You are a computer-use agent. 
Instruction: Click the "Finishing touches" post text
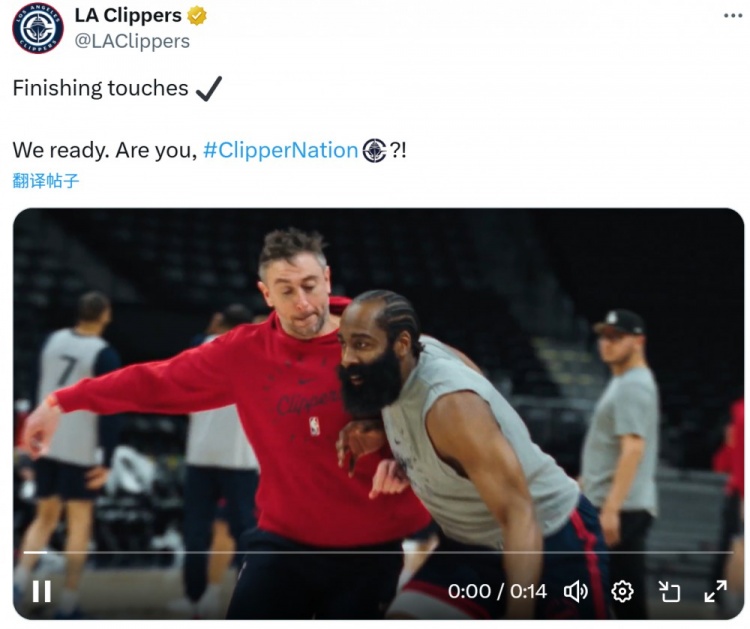point(100,88)
